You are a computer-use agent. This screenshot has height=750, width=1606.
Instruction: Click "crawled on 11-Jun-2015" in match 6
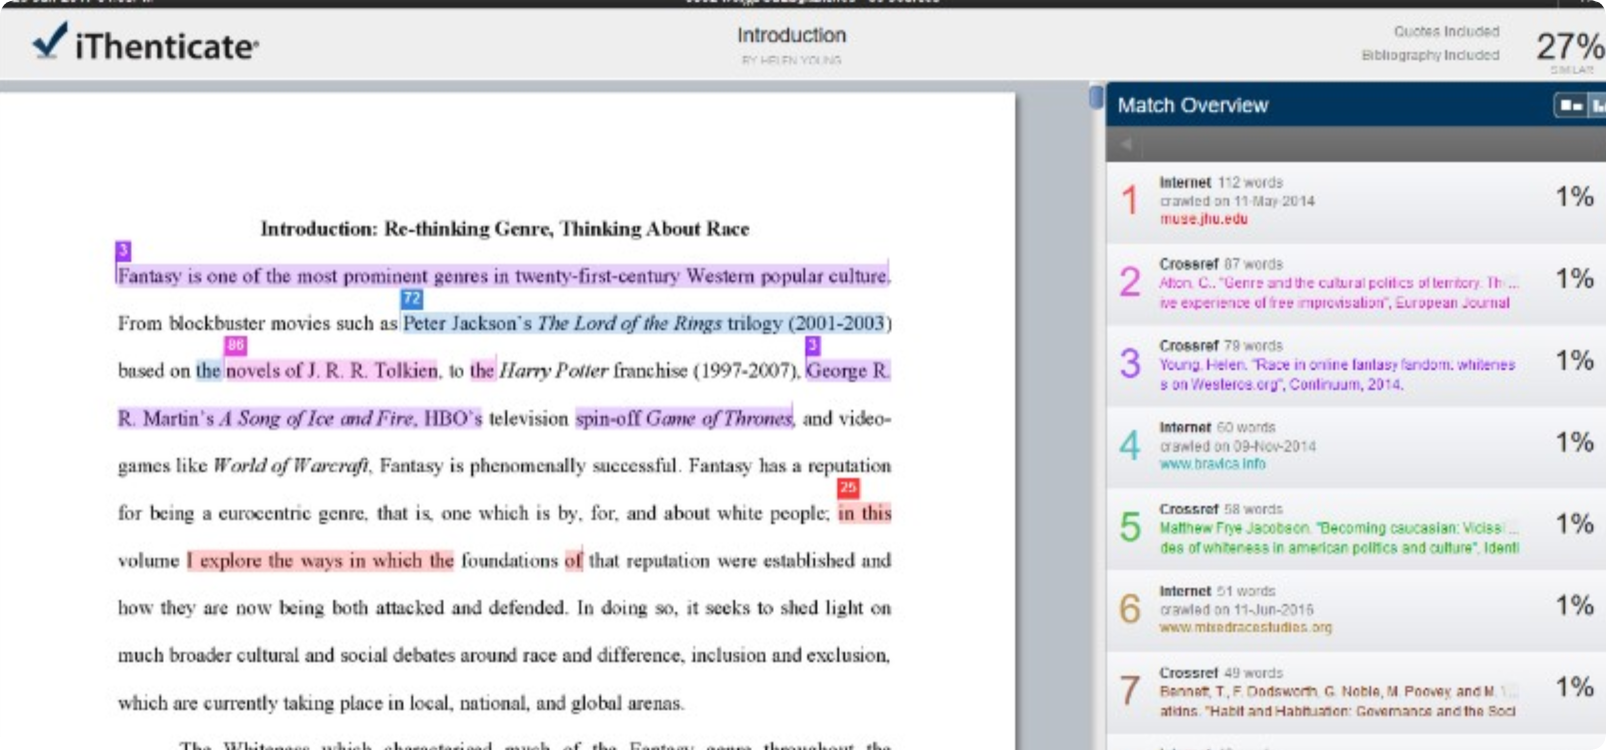[x=1236, y=609]
